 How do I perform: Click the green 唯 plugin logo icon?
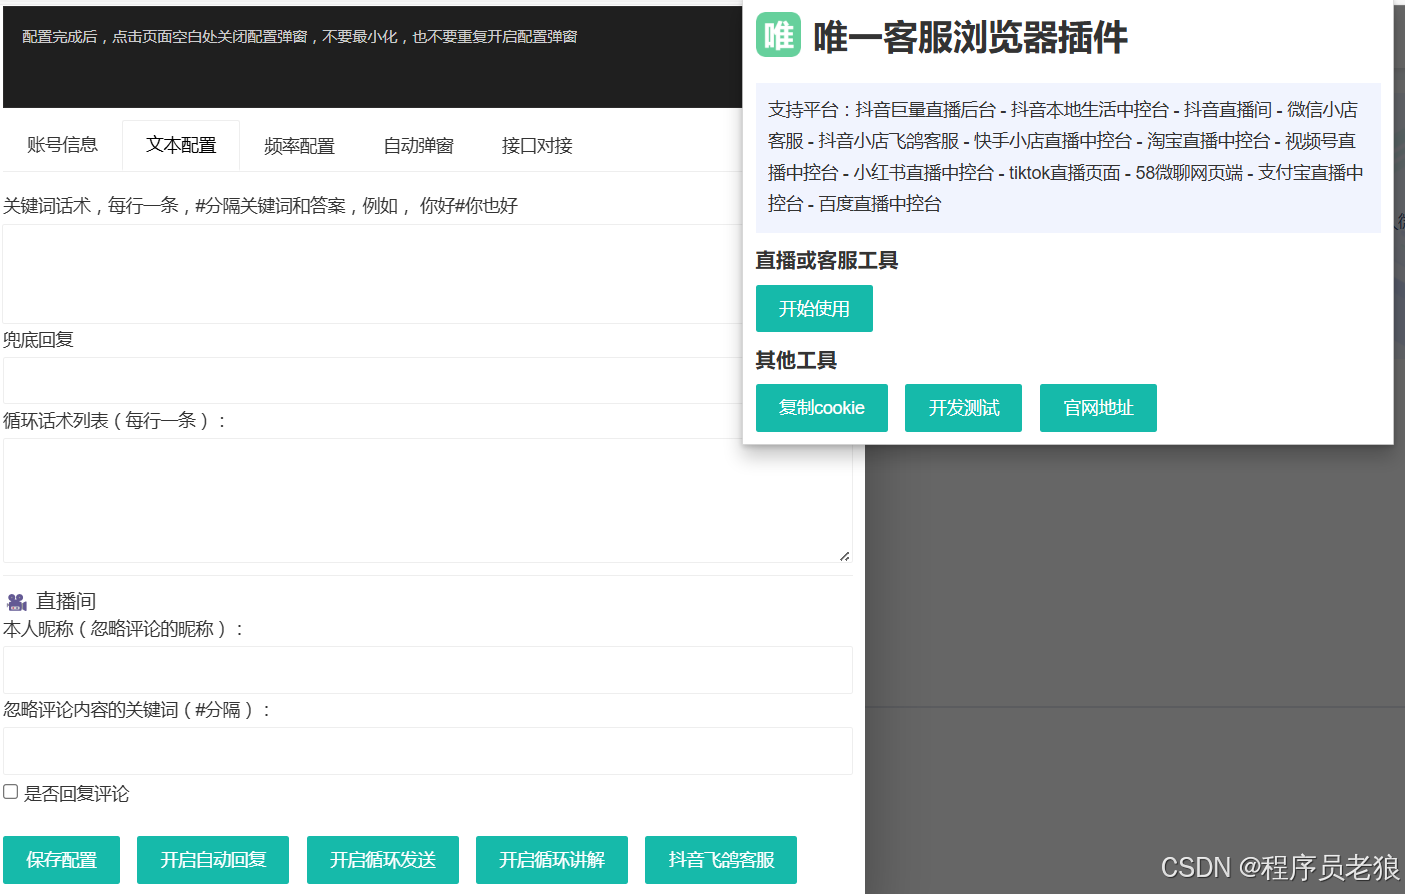[778, 35]
